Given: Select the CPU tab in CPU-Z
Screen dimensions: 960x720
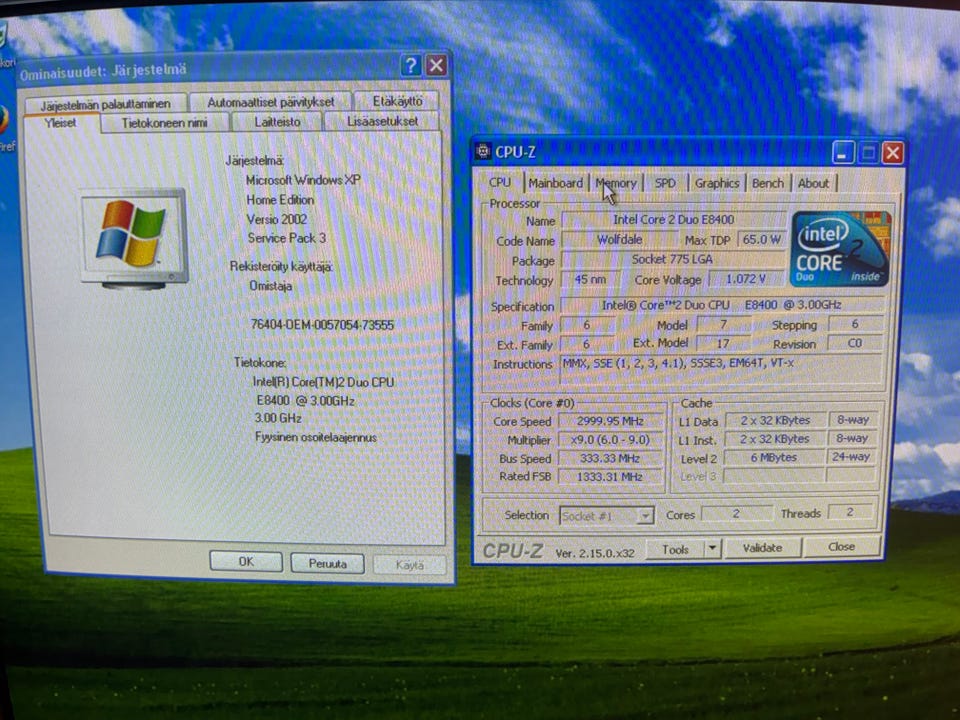Looking at the screenshot, I should point(500,182).
